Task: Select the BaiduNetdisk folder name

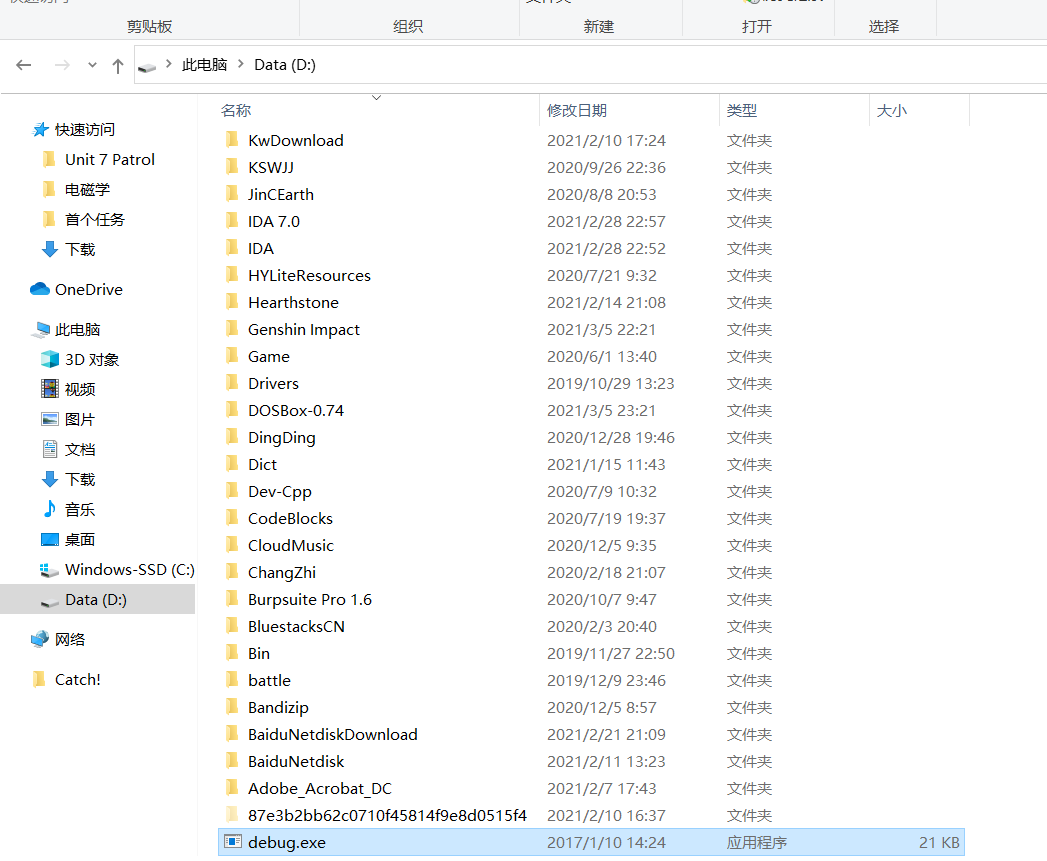Action: (x=296, y=761)
